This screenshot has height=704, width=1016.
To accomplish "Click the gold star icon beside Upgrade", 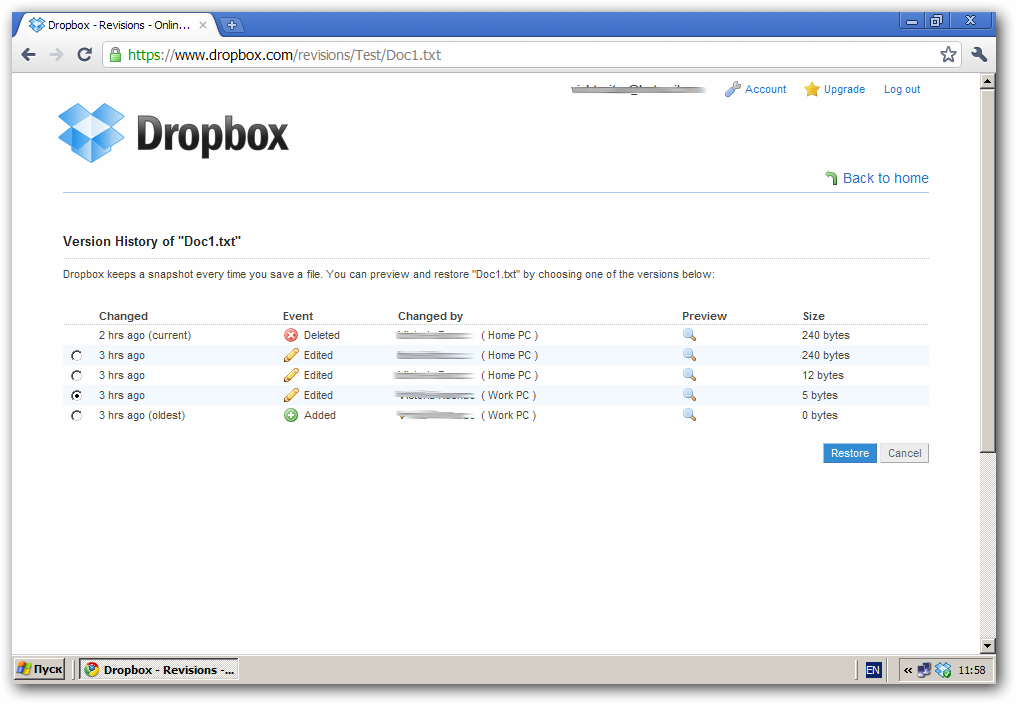I will click(812, 89).
